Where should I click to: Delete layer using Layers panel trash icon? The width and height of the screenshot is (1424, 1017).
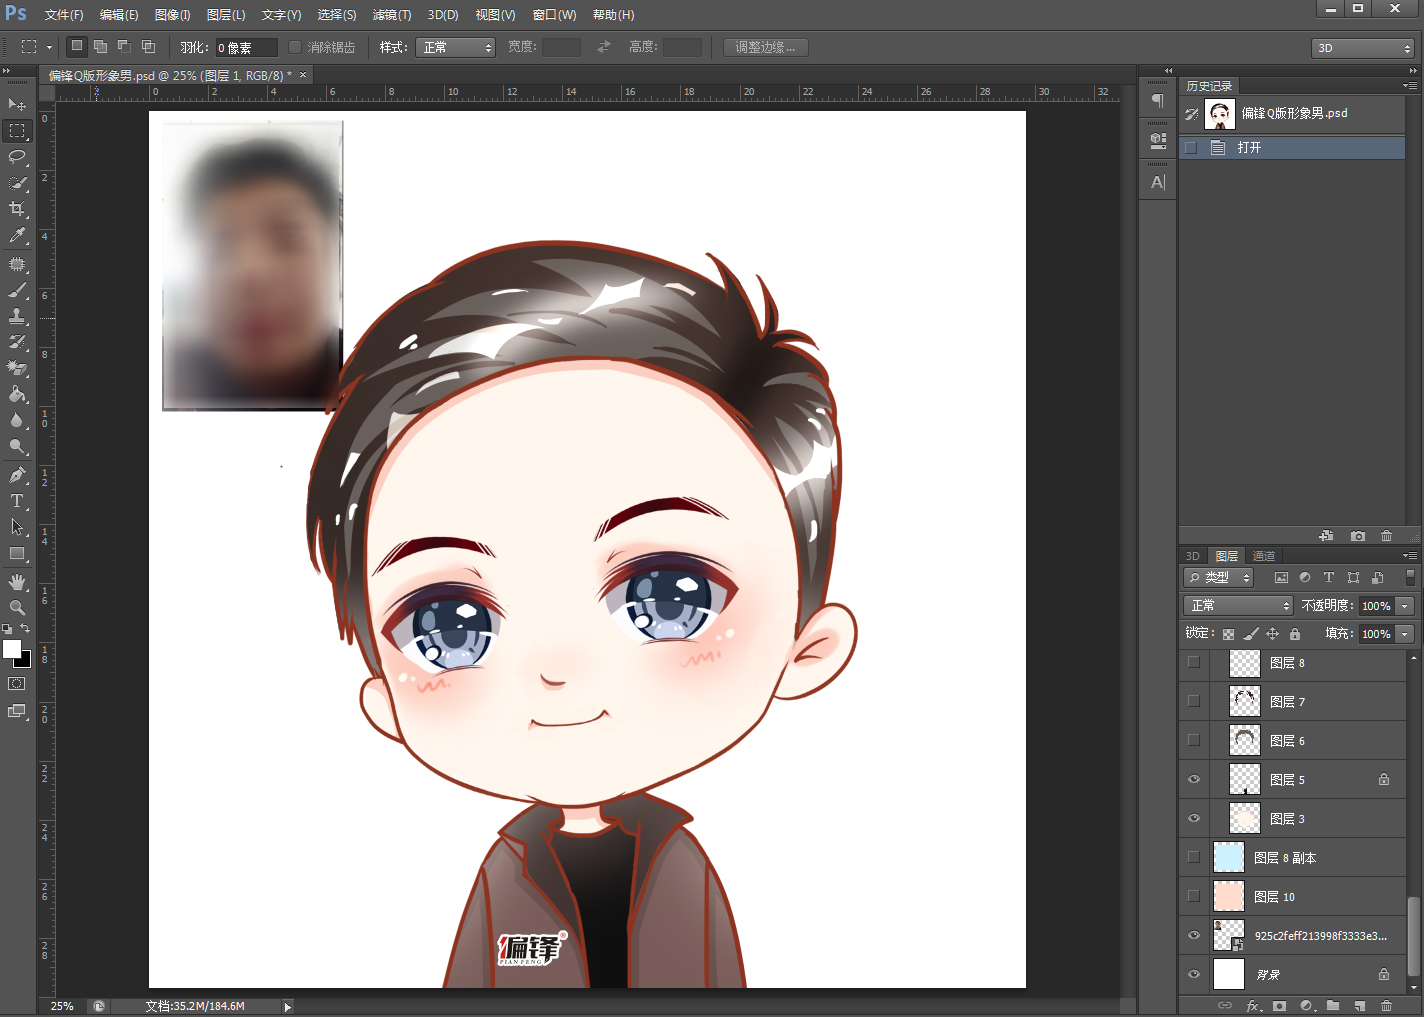point(1386,1005)
